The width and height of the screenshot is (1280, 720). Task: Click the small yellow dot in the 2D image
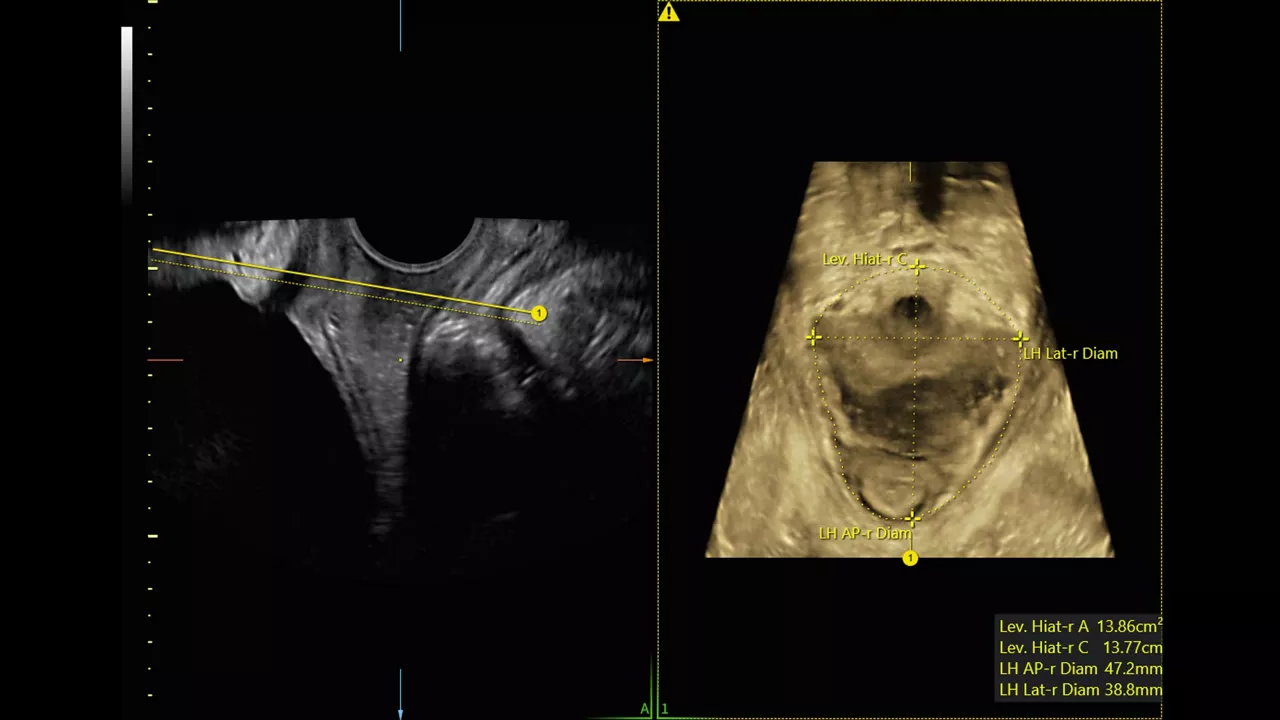[x=400, y=360]
